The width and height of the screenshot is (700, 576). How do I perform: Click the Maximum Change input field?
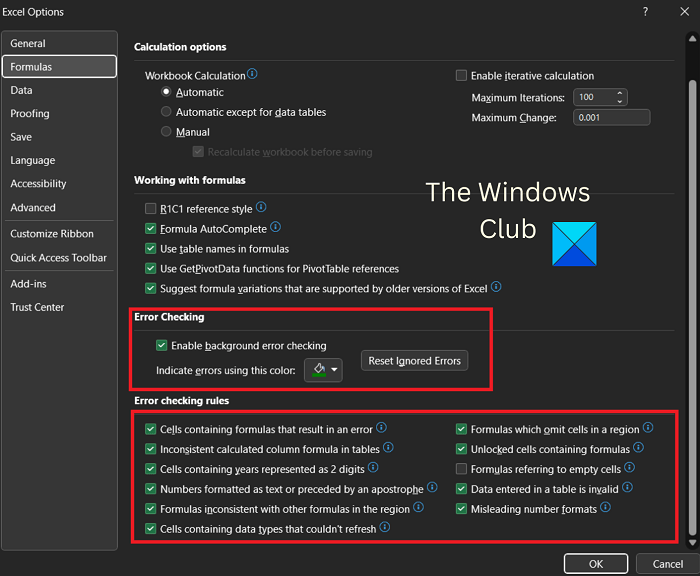(612, 117)
